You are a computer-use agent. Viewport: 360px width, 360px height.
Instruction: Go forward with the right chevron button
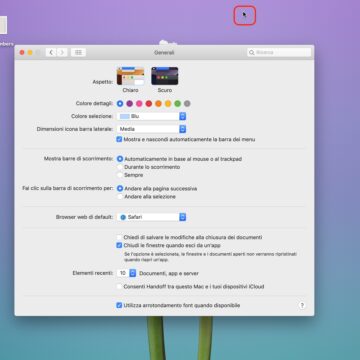tap(62, 52)
